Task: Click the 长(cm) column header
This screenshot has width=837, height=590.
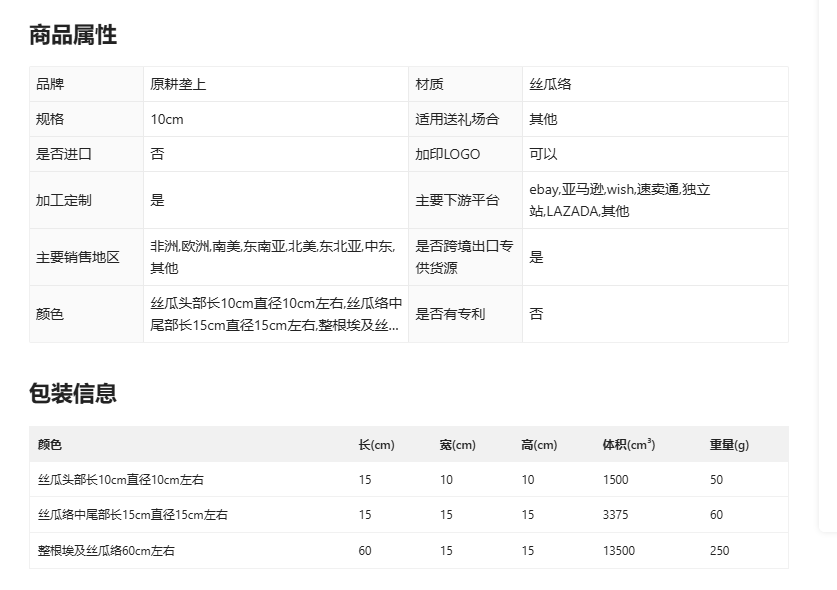Action: pyautogui.click(x=376, y=445)
